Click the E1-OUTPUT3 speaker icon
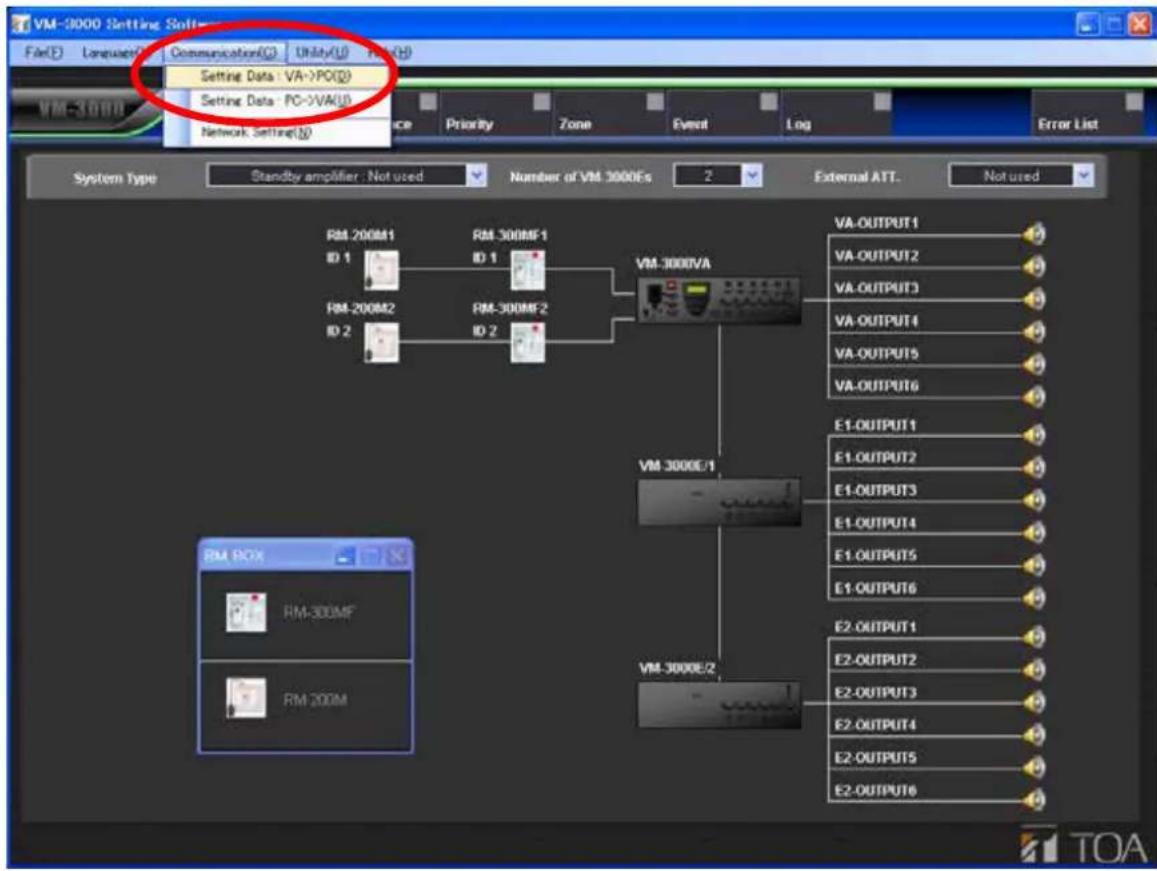 [1035, 500]
